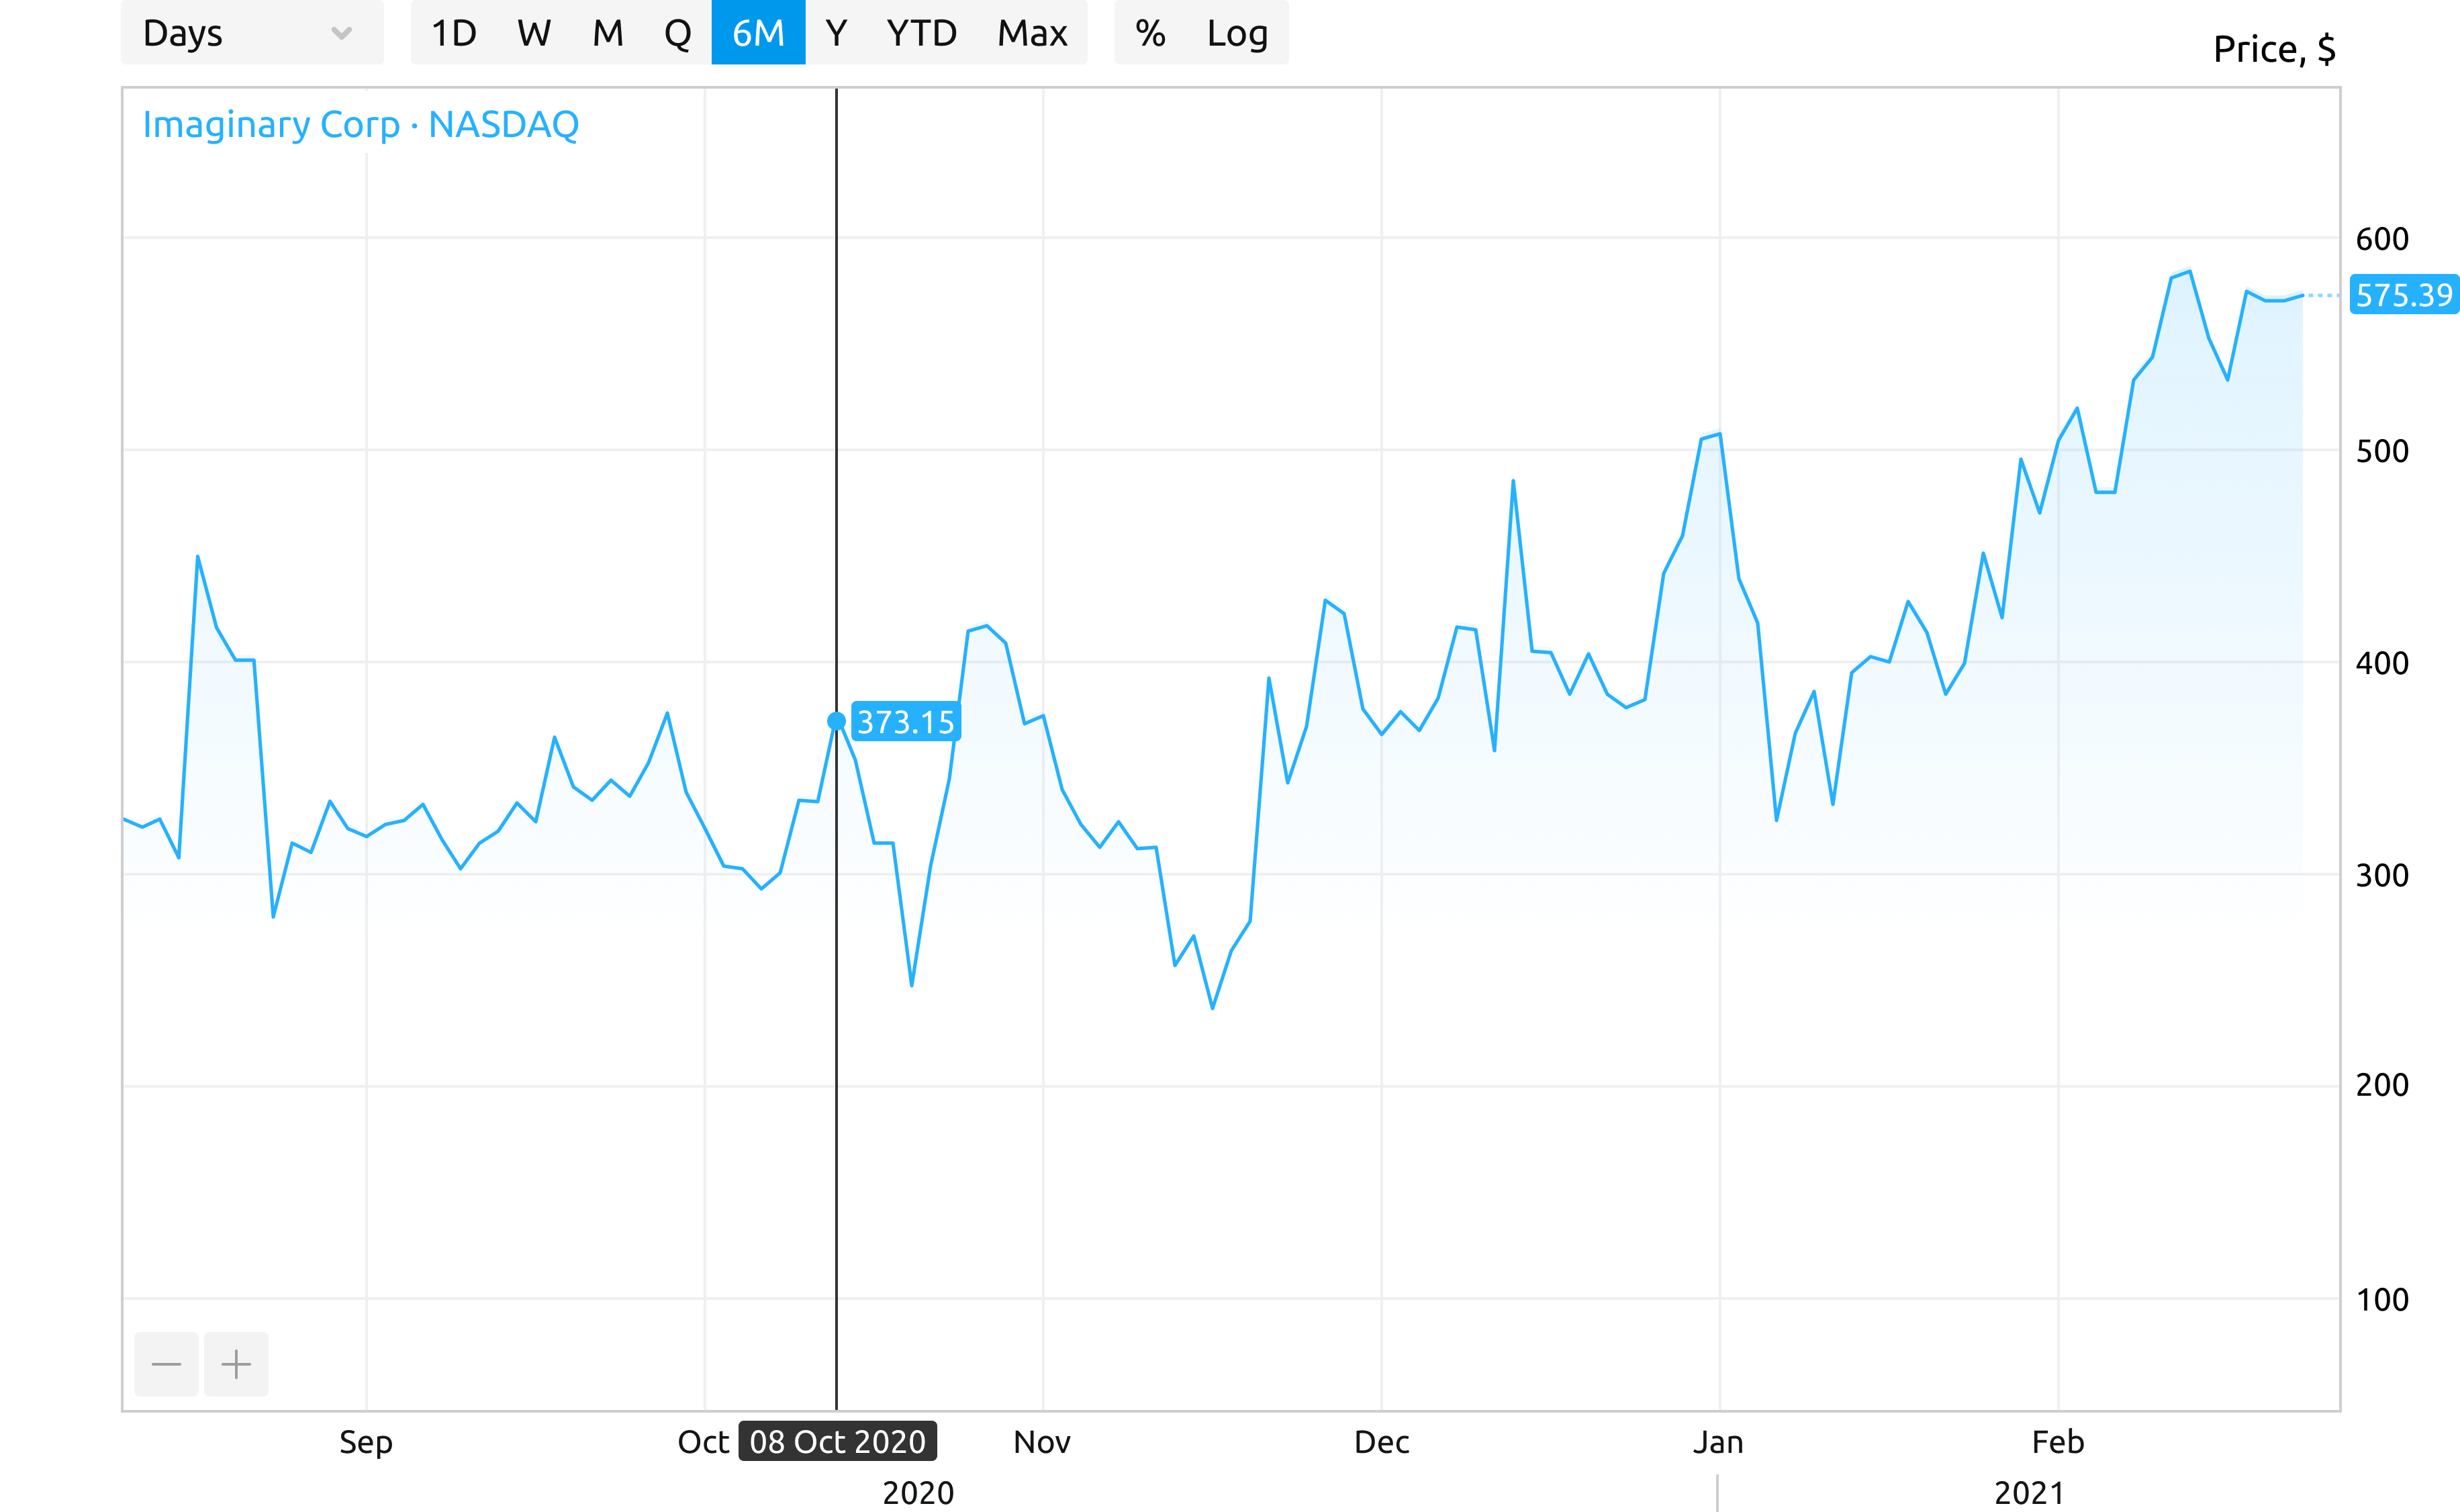2460x1512 pixels.
Task: Open the Days interval dropdown
Action: 252,33
